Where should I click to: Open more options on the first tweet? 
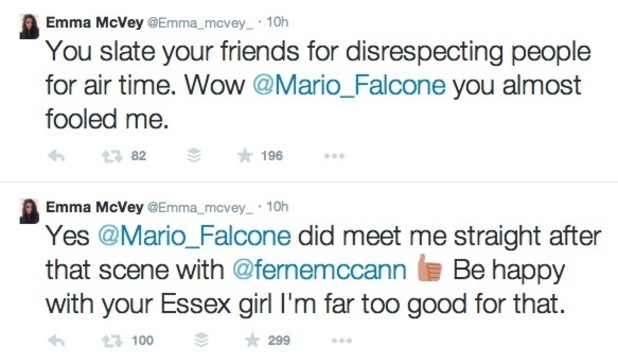pos(334,156)
